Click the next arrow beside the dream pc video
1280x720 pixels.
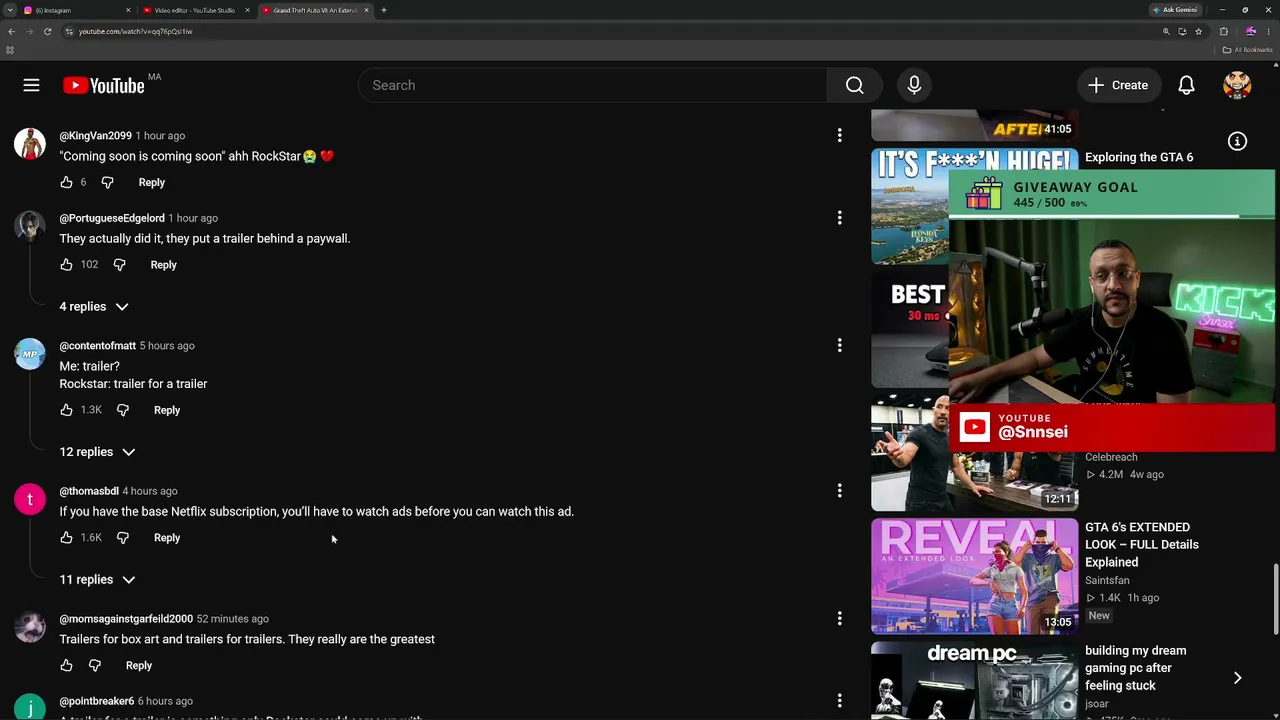1237,678
